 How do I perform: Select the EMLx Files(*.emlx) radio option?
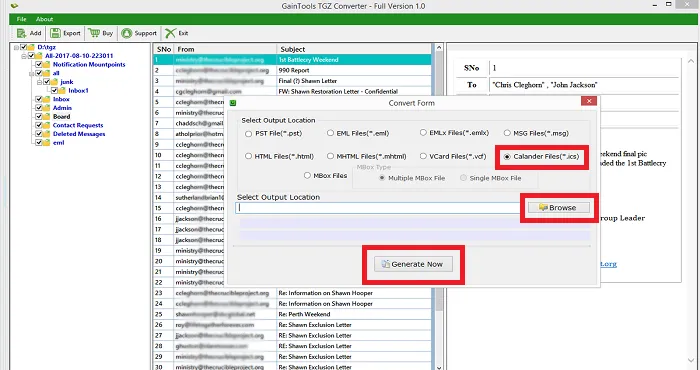pyautogui.click(x=423, y=133)
